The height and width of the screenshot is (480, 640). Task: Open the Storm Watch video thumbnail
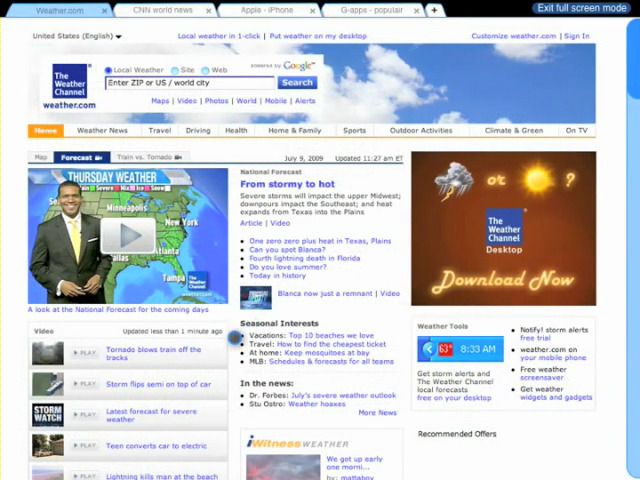coord(48,415)
